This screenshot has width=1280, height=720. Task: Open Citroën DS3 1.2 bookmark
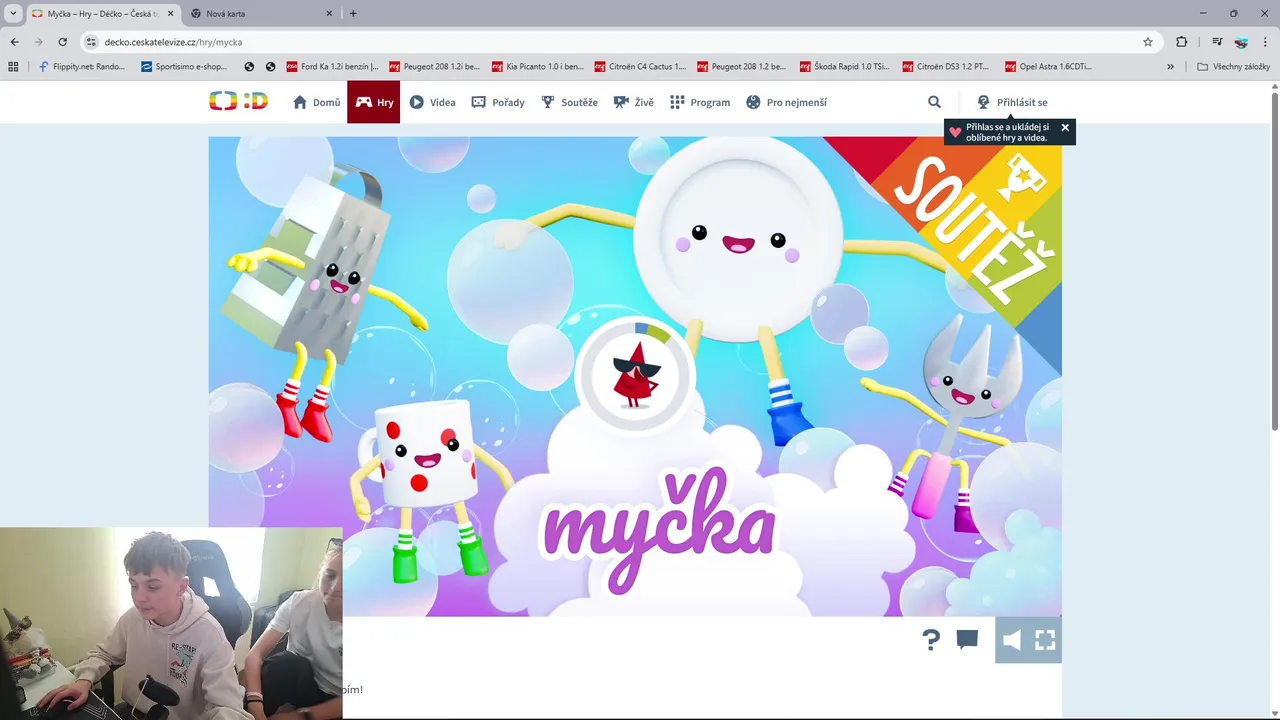(948, 67)
